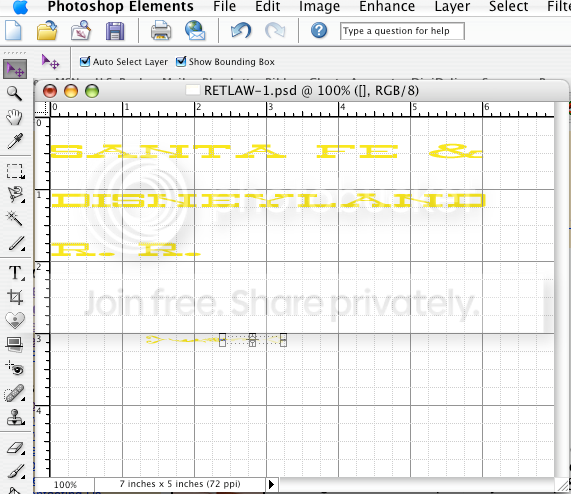Choose the Eyedropper tool
Screen dimensions: 571x494
click(x=15, y=141)
